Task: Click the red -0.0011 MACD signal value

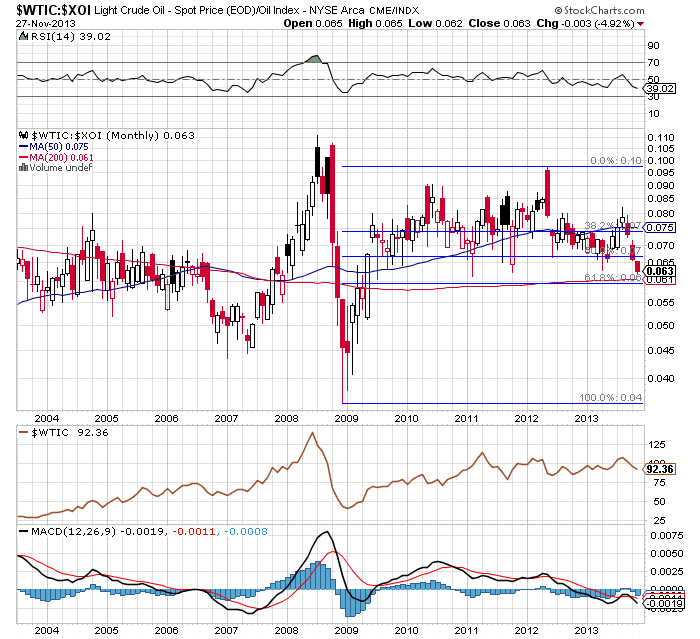Action: (193, 531)
